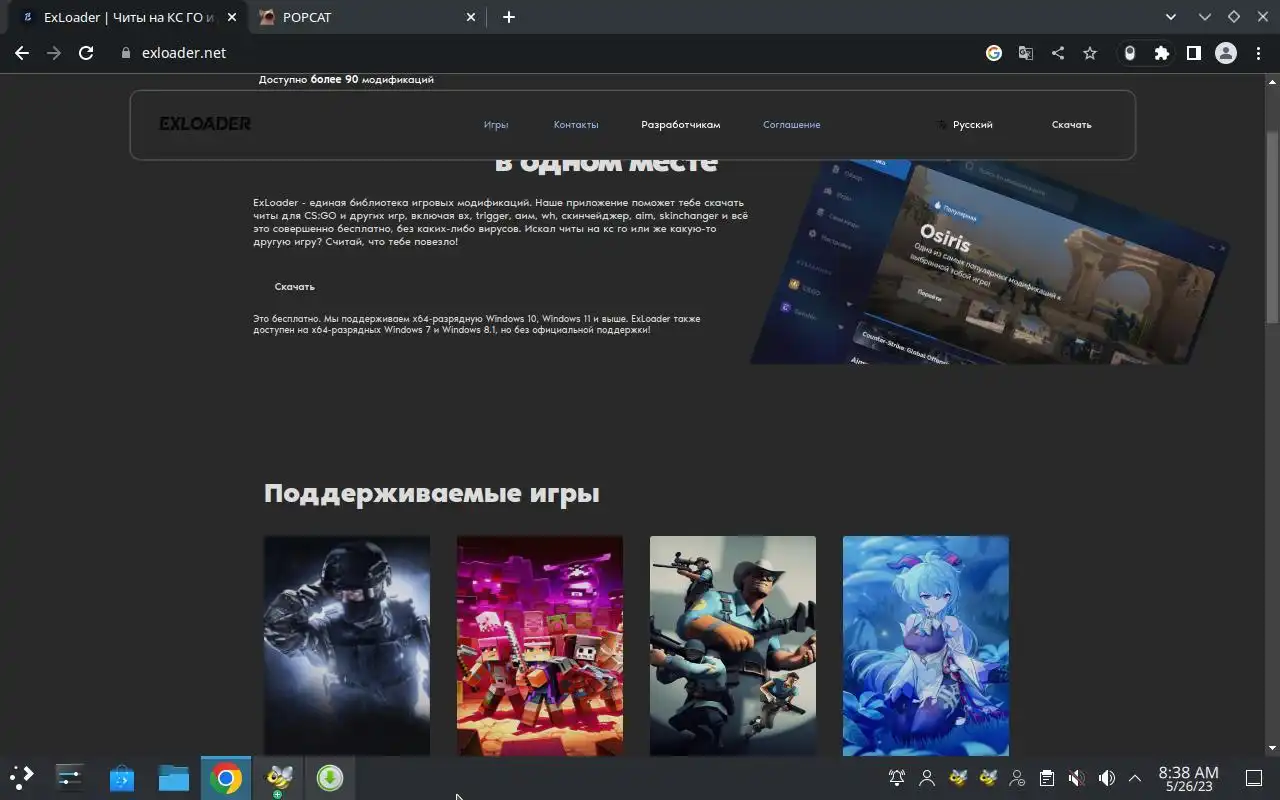
Task: Open the bee app in the taskbar
Action: point(278,777)
